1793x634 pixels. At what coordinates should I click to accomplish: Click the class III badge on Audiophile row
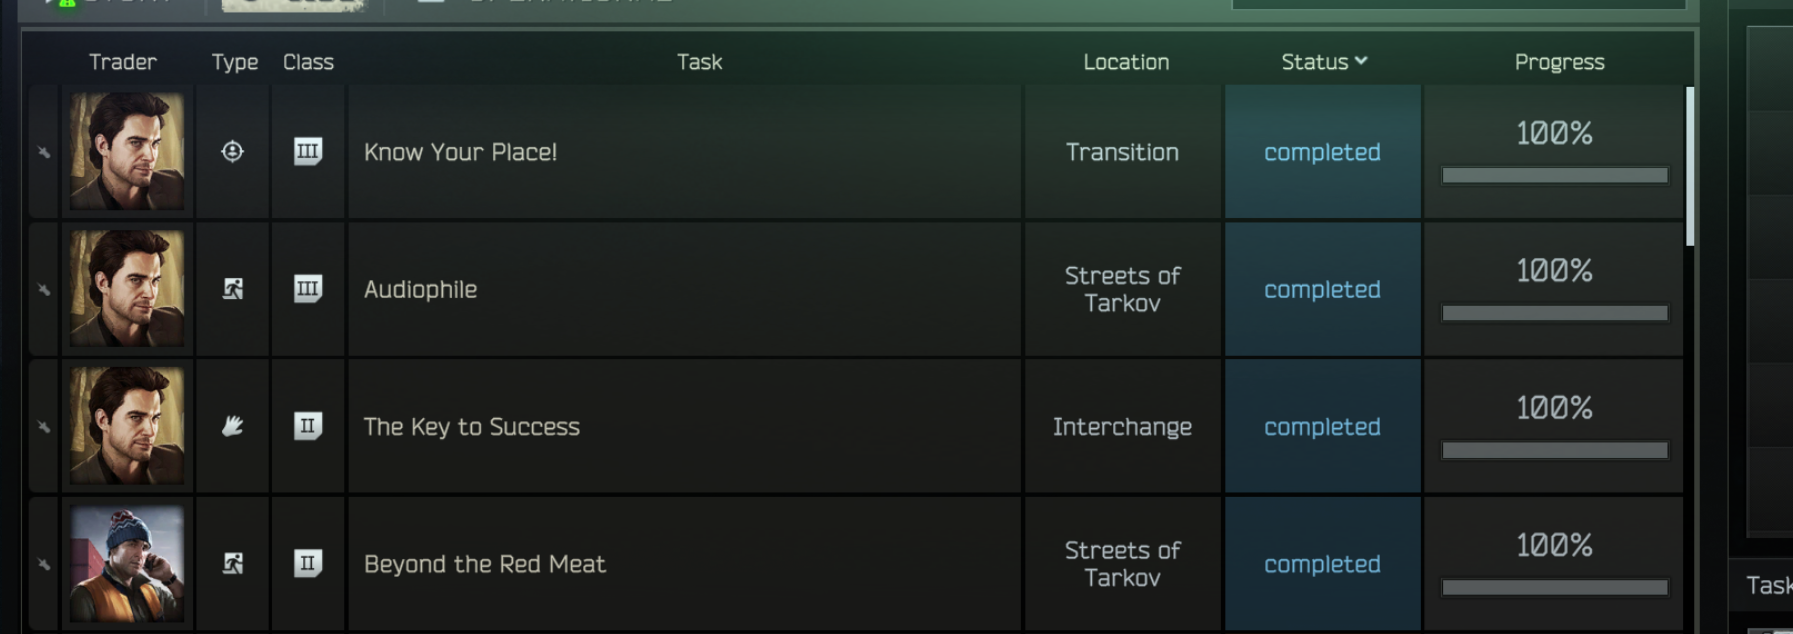pyautogui.click(x=308, y=289)
